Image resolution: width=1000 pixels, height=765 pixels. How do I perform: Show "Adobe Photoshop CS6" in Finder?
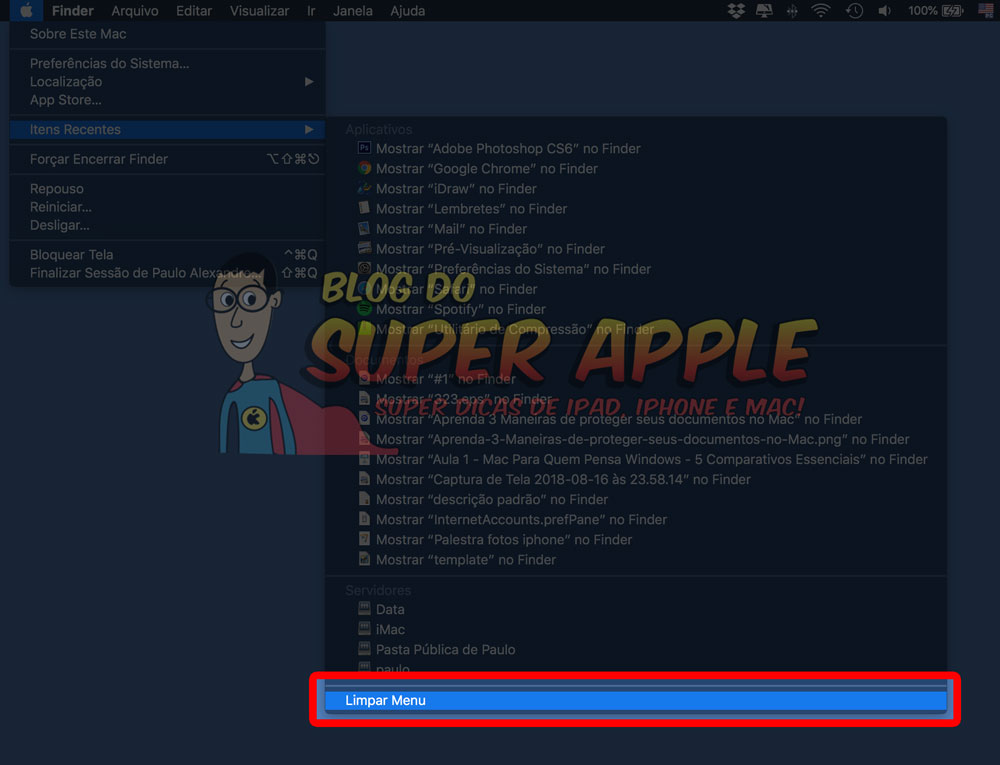[x=508, y=149]
